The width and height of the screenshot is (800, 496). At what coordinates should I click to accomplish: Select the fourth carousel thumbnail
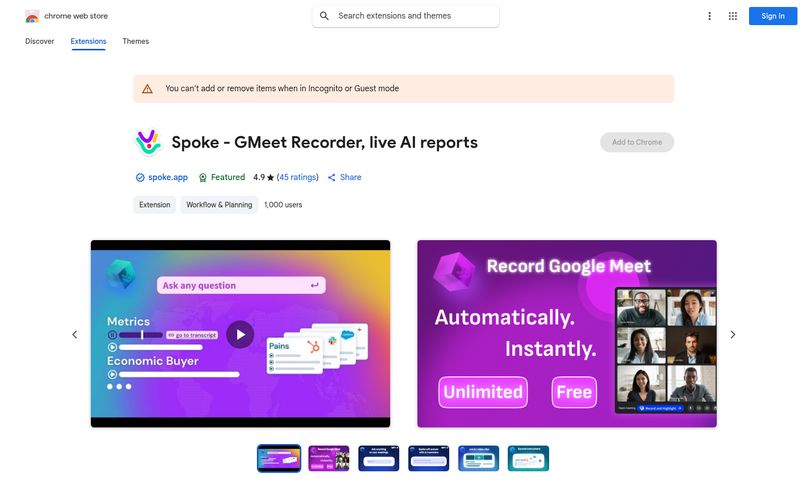pos(429,458)
